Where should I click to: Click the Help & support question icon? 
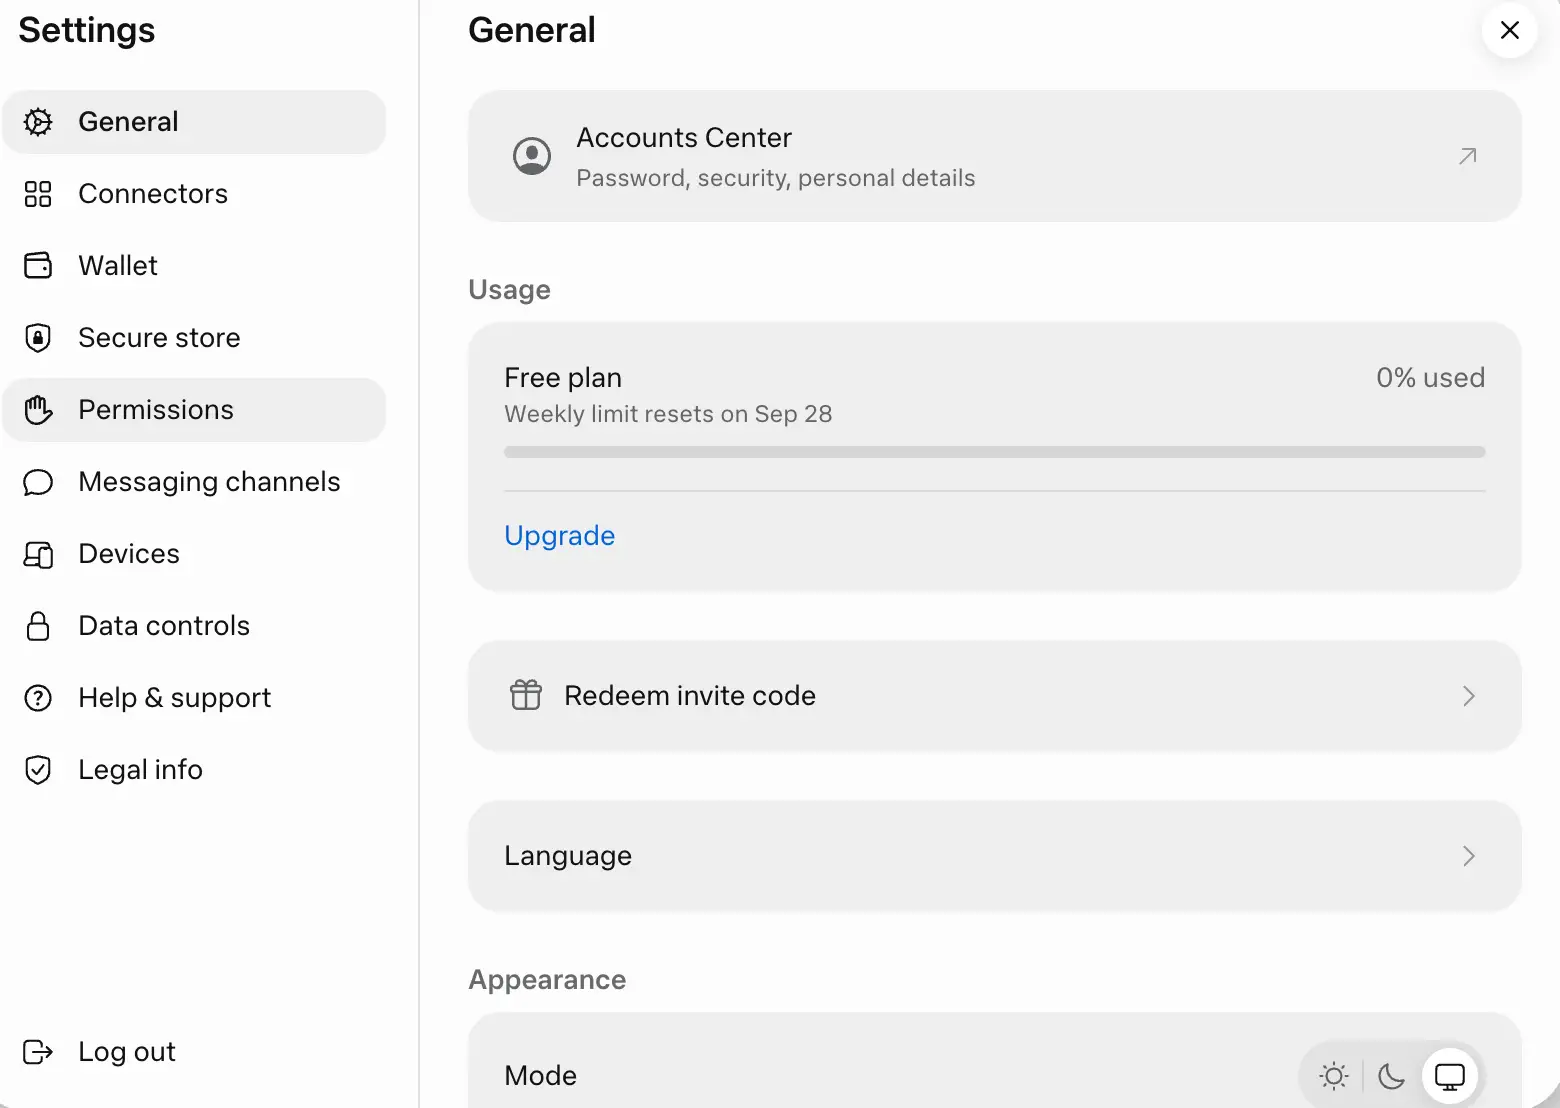tap(38, 698)
